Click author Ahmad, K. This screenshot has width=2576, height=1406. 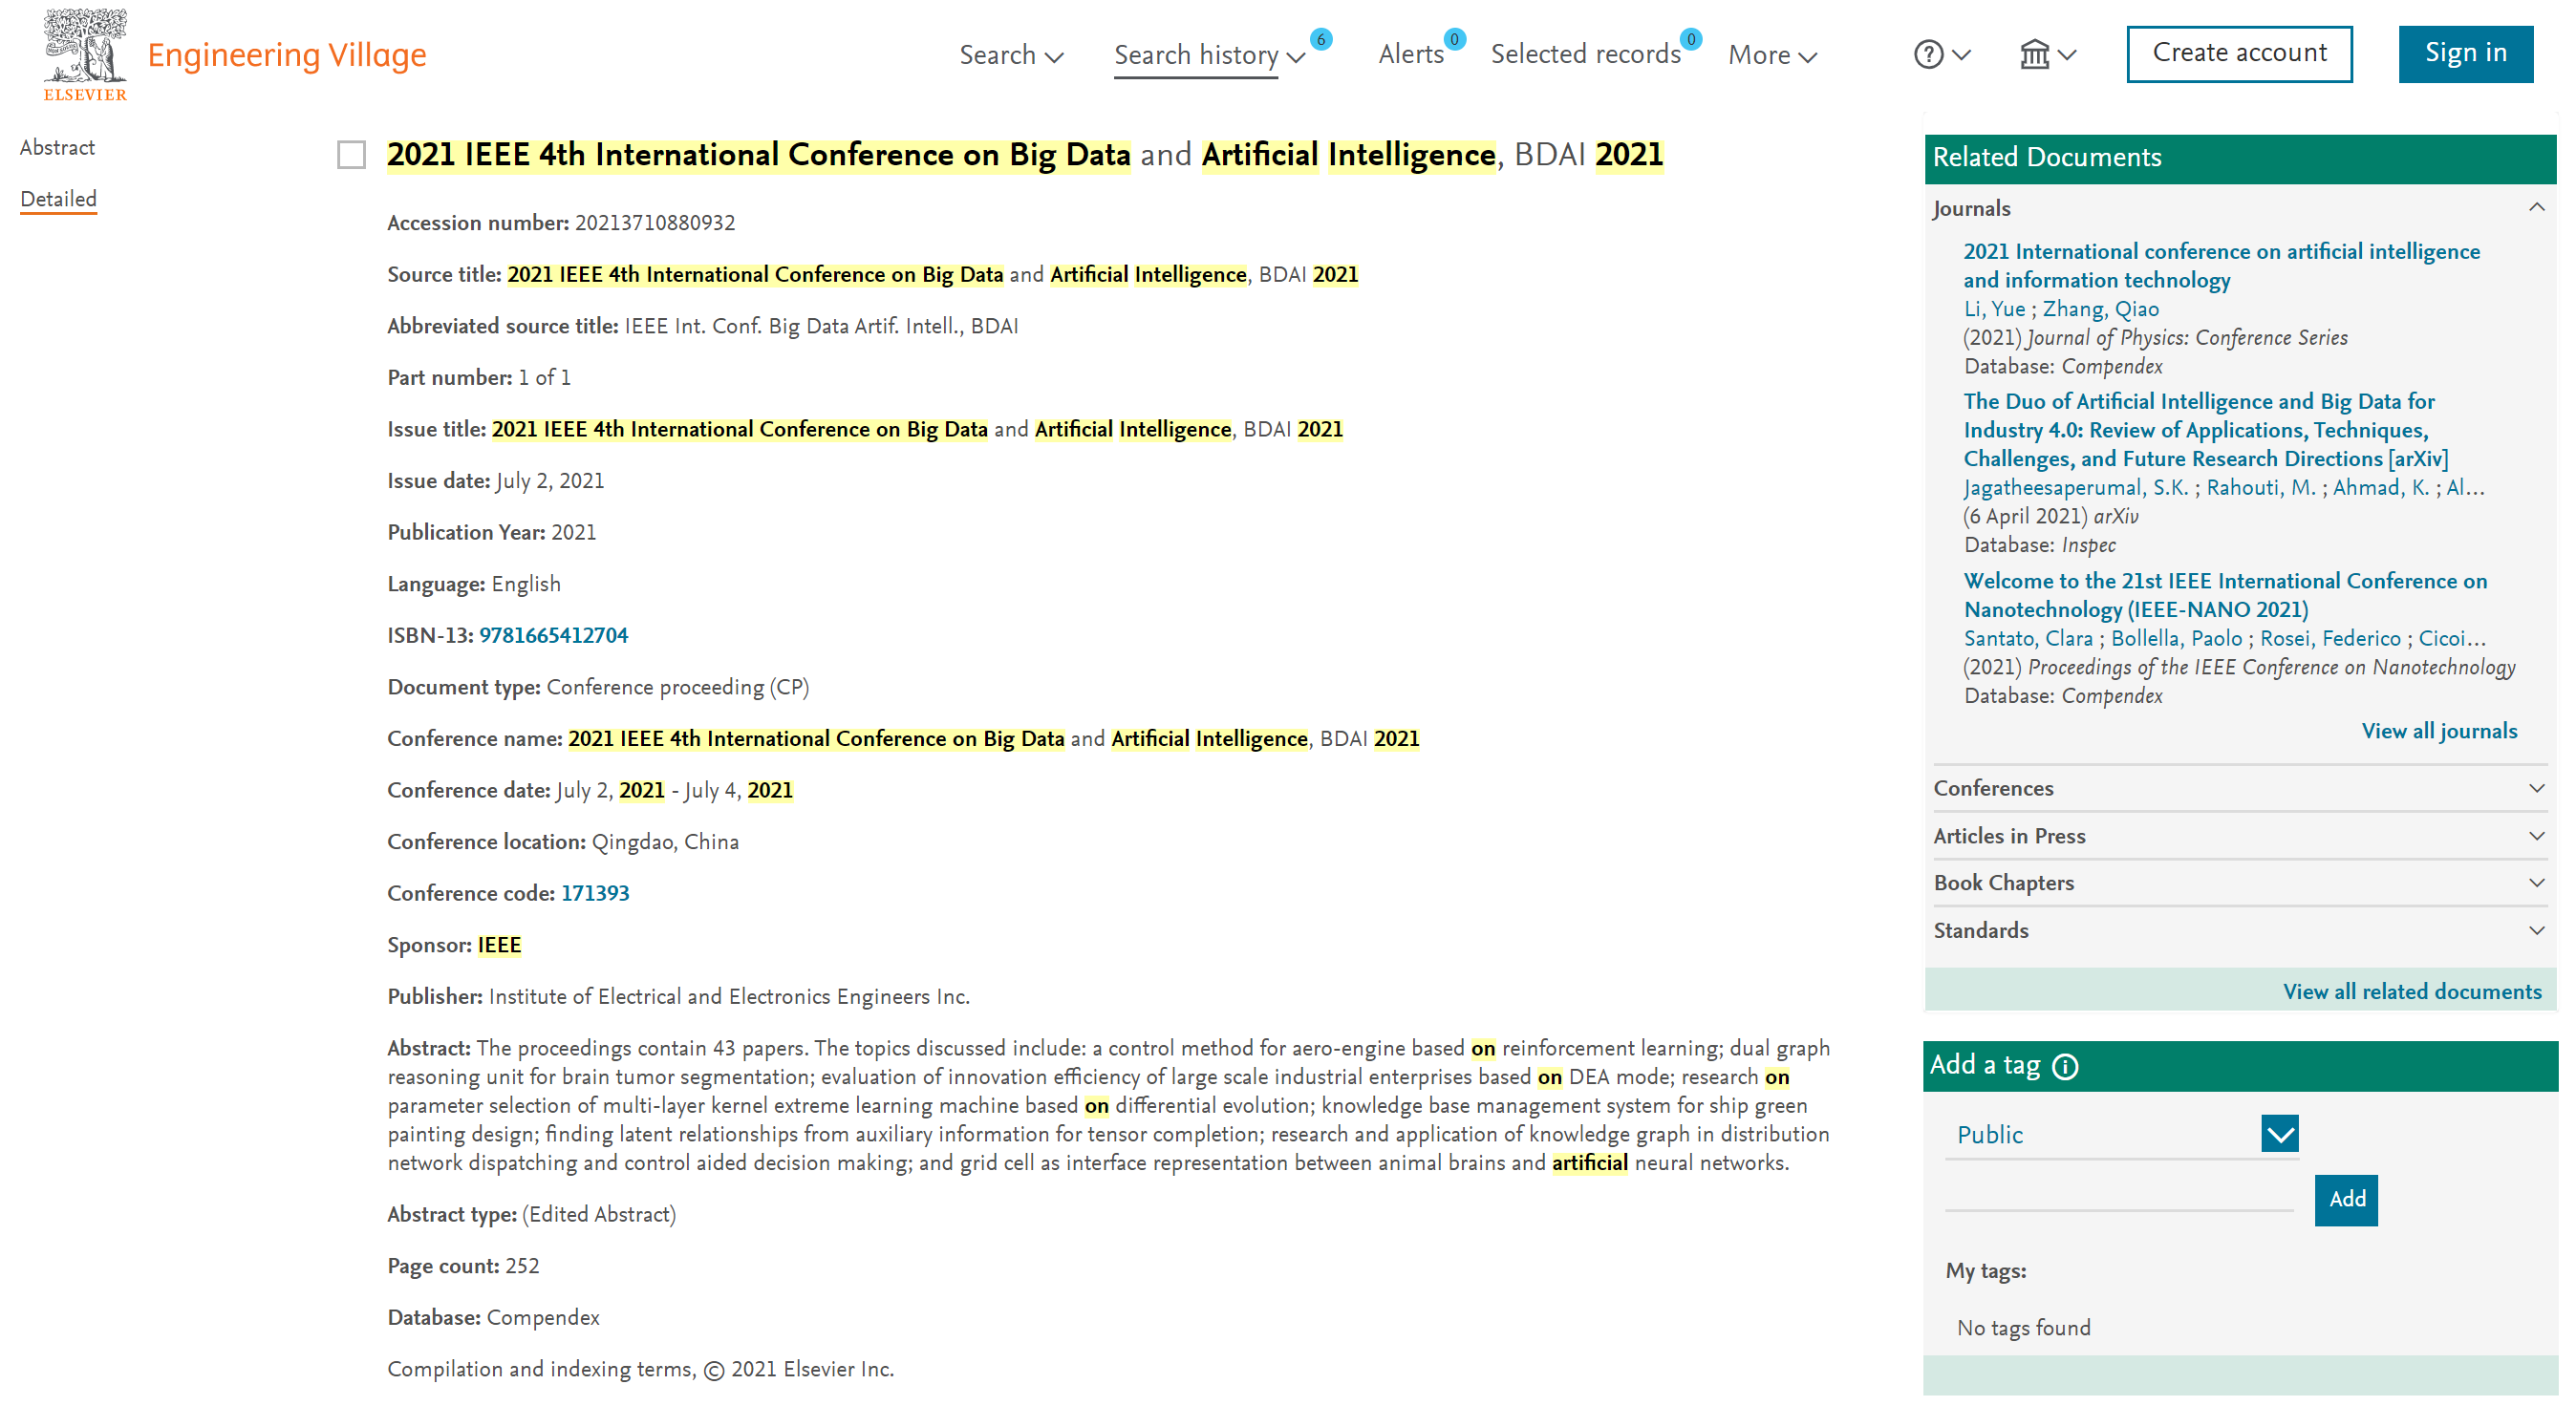2380,487
